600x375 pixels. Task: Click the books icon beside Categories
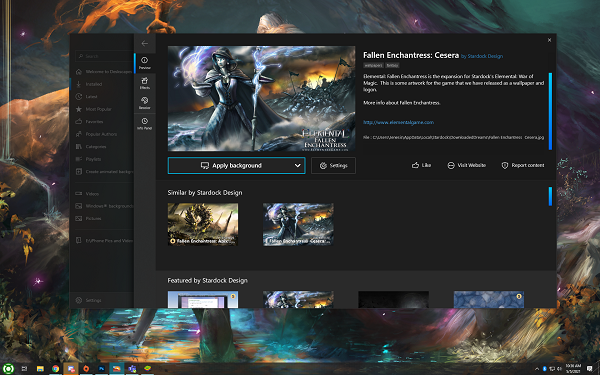[x=79, y=147]
